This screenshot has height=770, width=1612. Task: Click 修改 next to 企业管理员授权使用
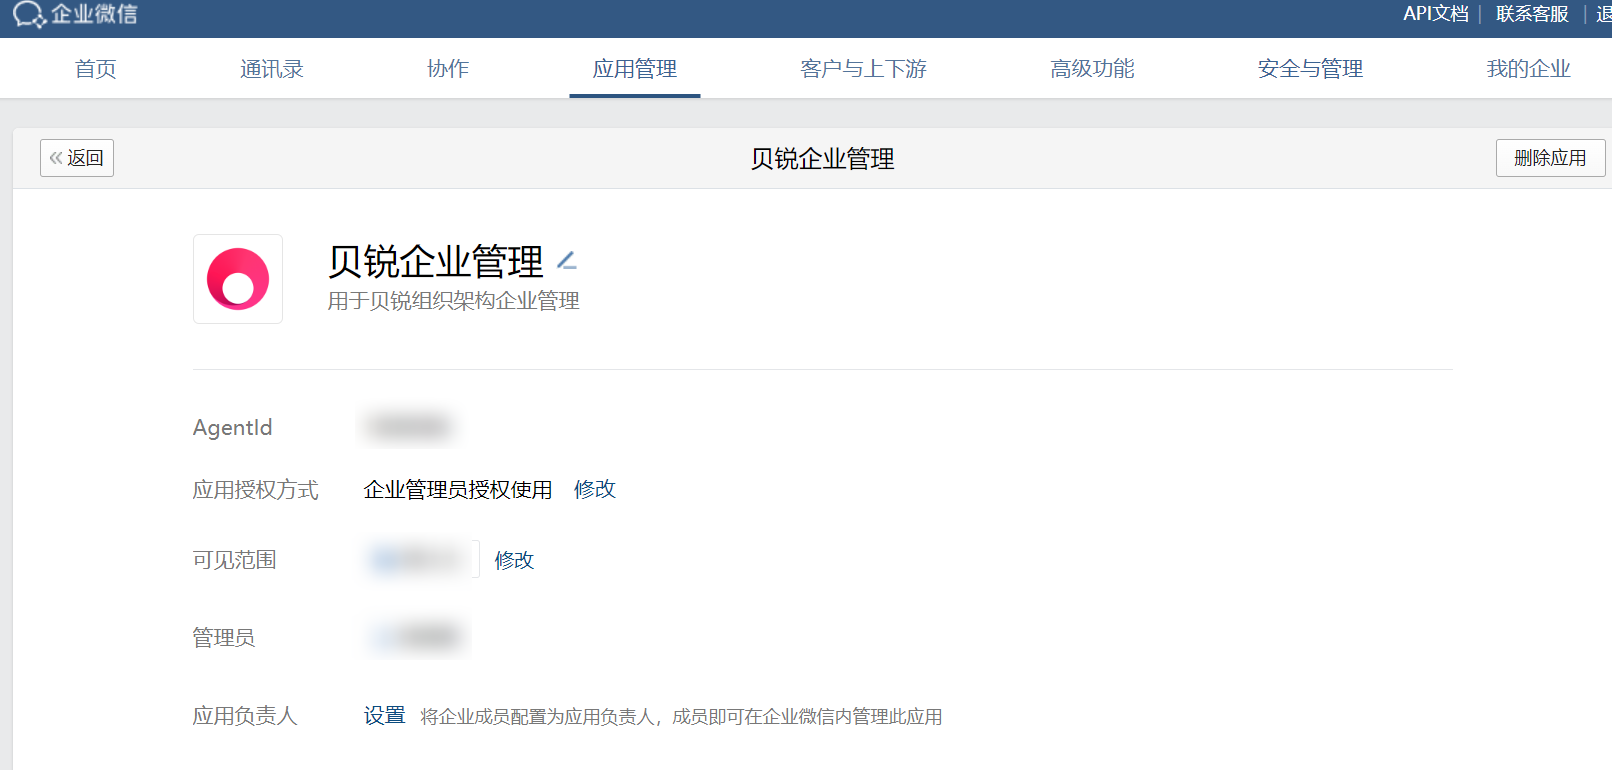595,490
